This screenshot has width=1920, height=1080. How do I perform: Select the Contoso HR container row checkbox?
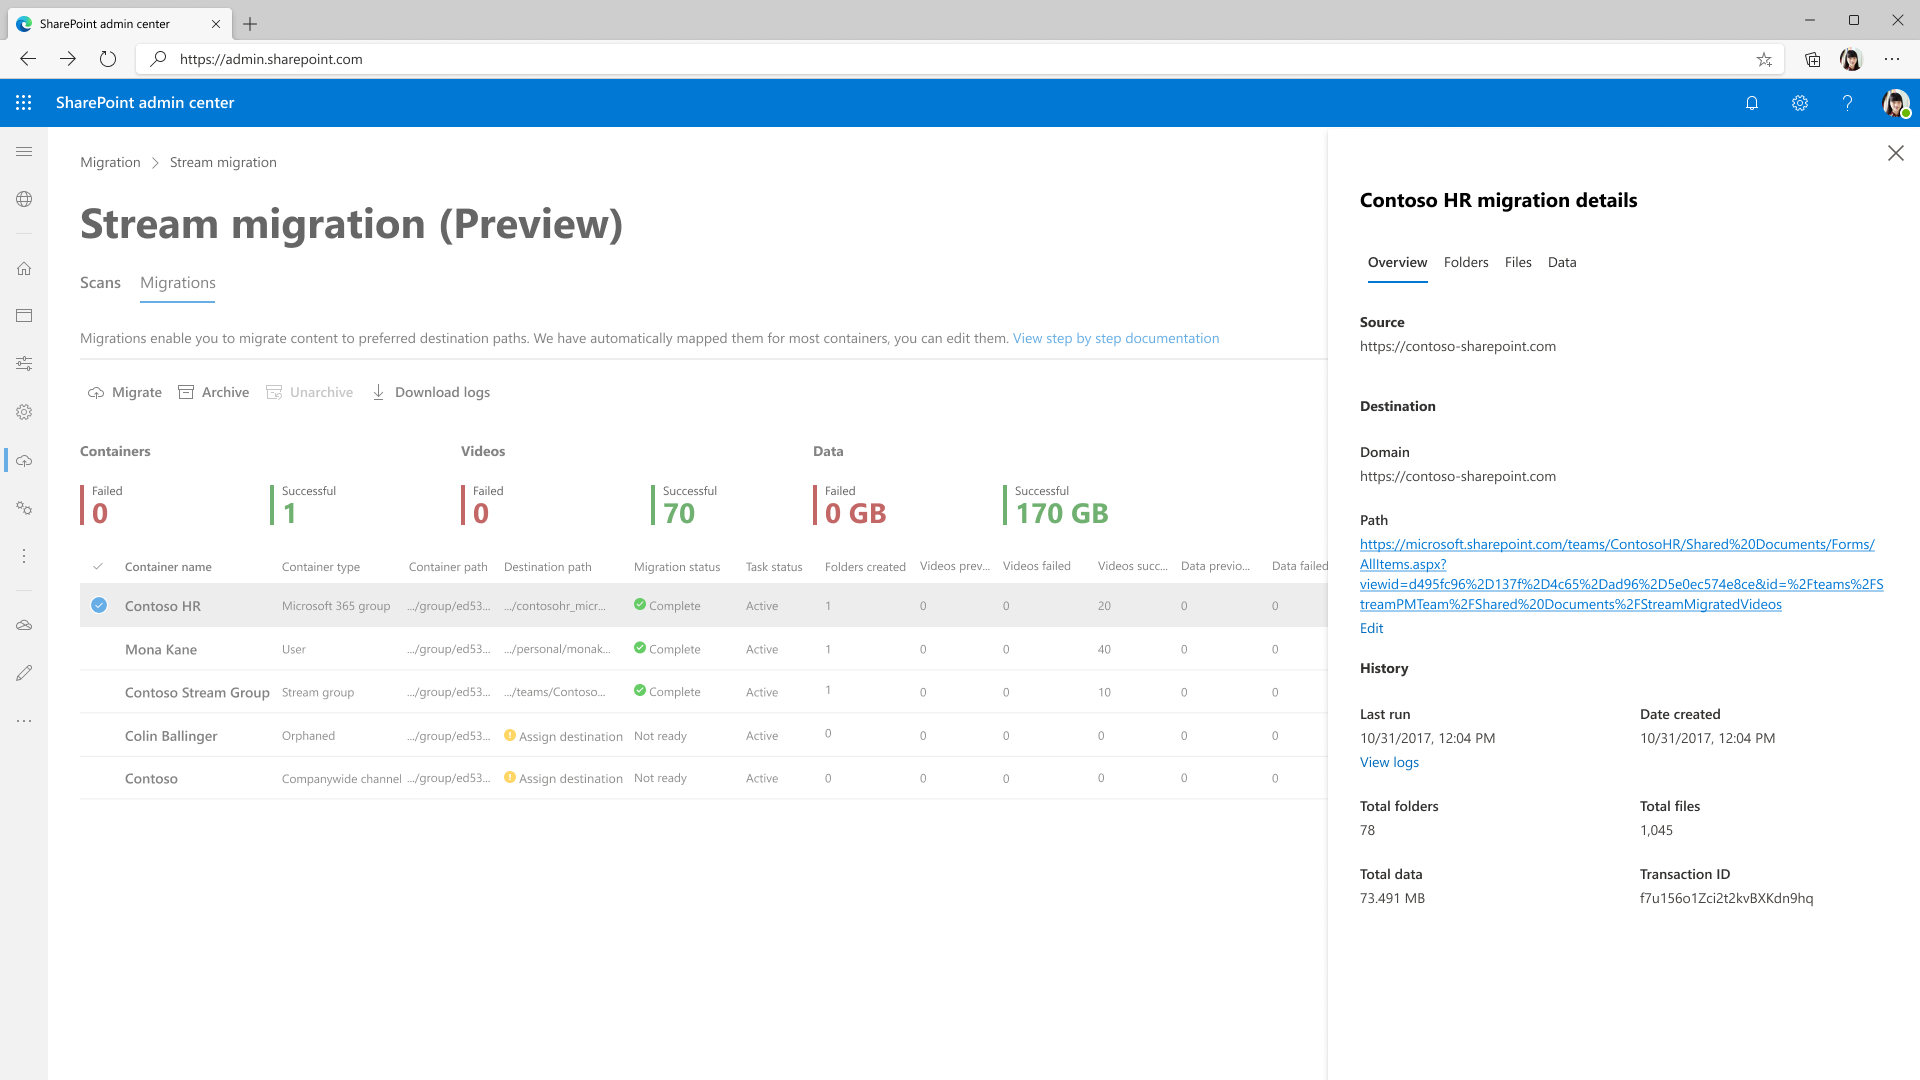click(99, 605)
